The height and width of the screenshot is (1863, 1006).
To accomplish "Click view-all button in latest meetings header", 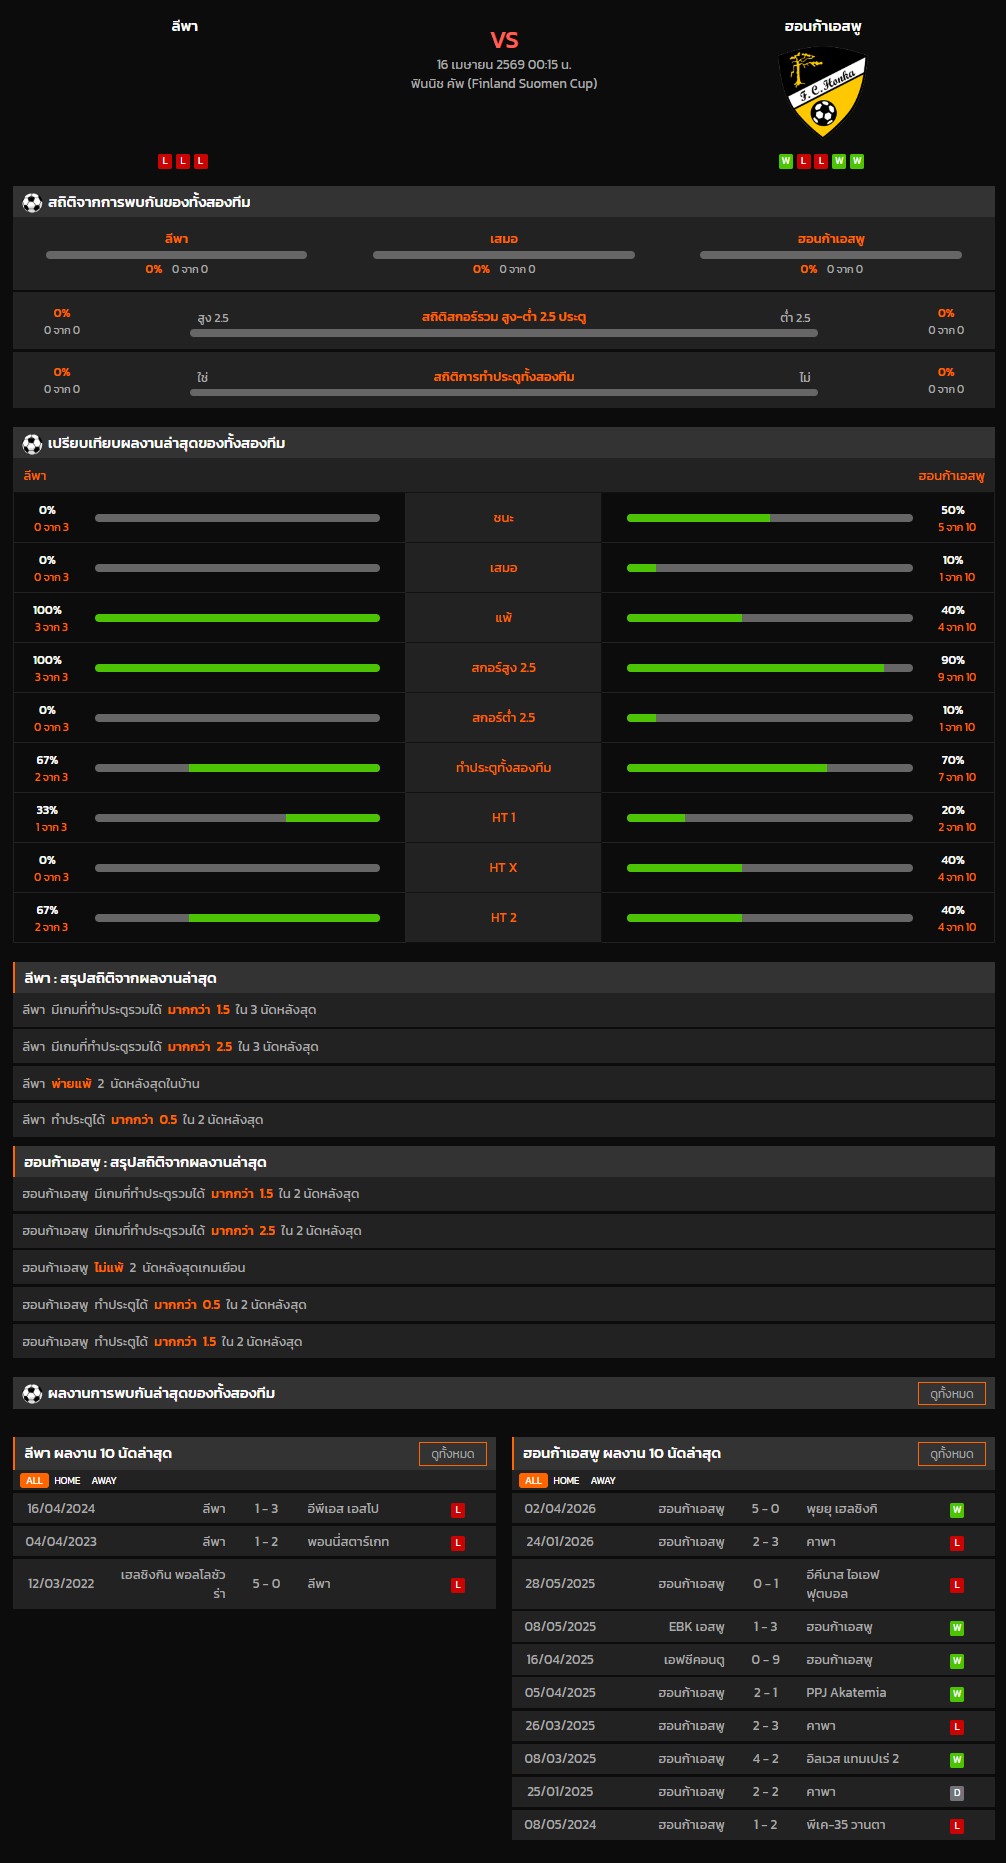I will tap(951, 1393).
